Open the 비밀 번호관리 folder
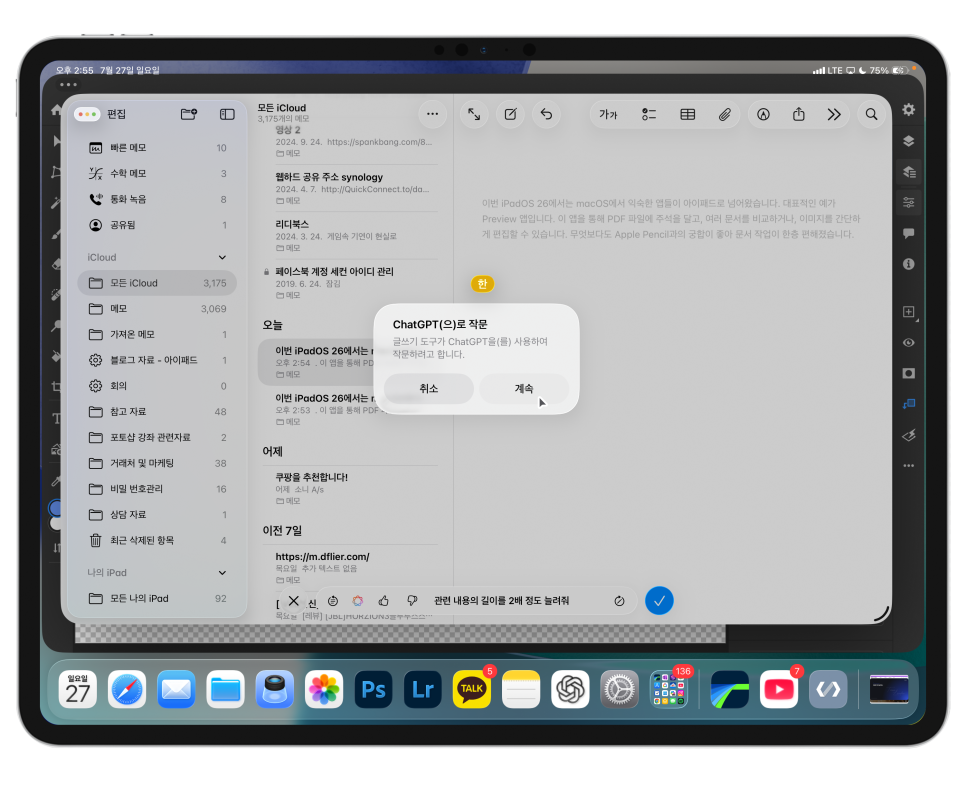Image resolution: width=966 pixels, height=785 pixels. (x=157, y=489)
